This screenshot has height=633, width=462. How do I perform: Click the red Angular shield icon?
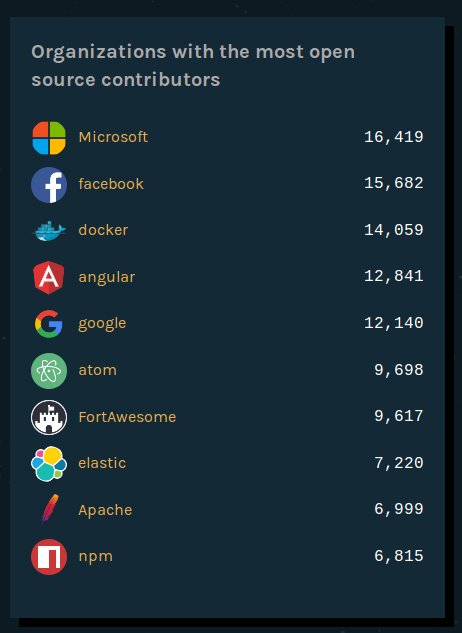(x=49, y=277)
